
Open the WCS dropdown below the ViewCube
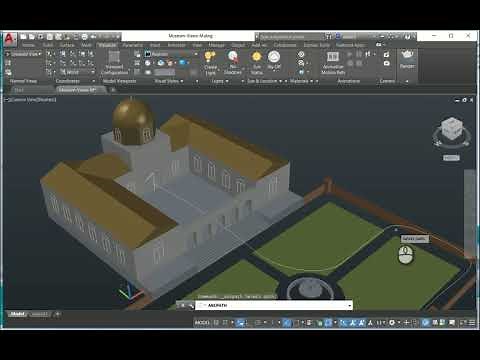pyautogui.click(x=451, y=158)
